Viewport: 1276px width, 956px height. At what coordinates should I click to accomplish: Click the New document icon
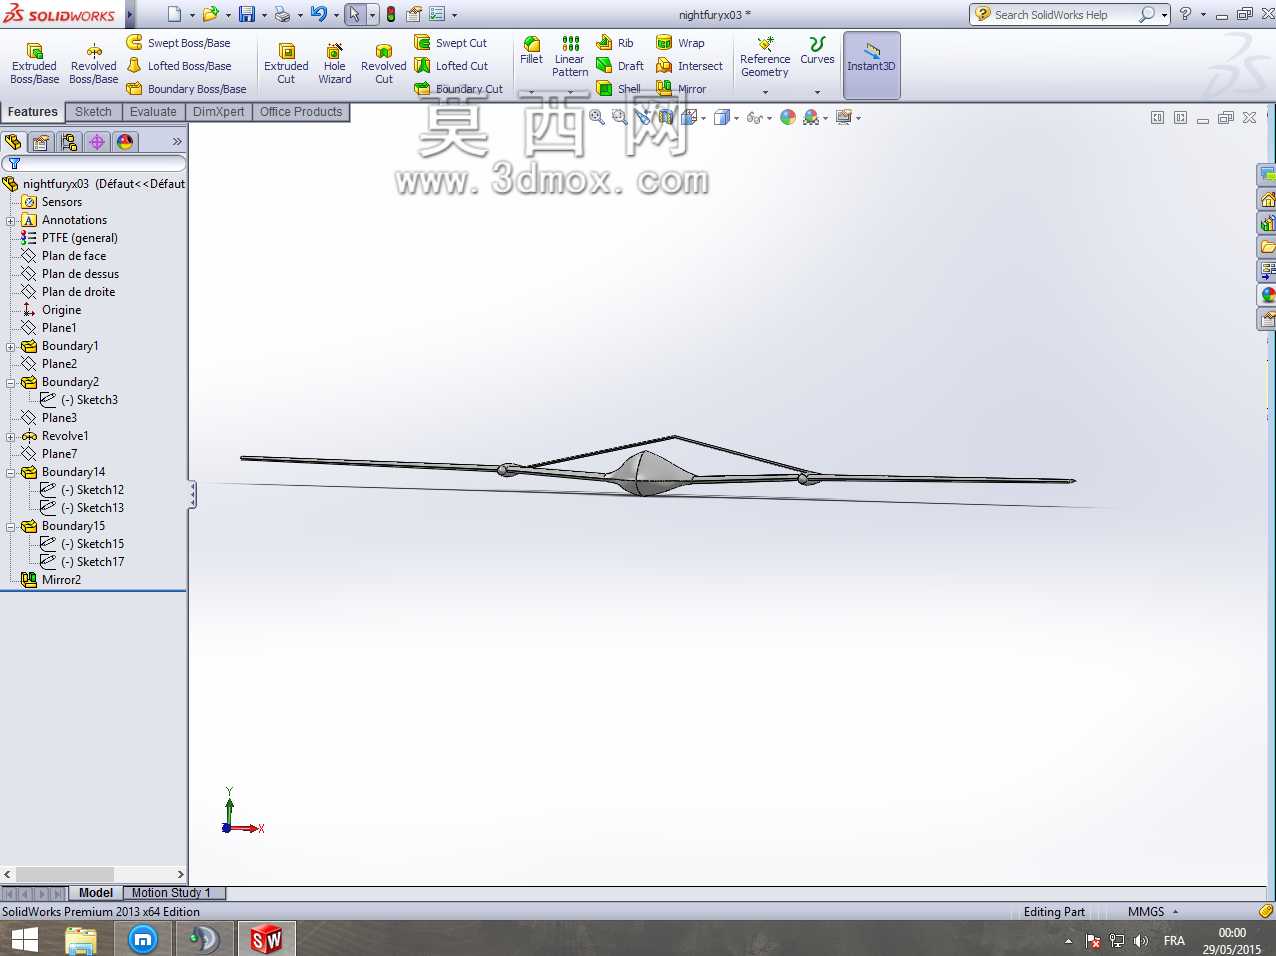coord(175,14)
